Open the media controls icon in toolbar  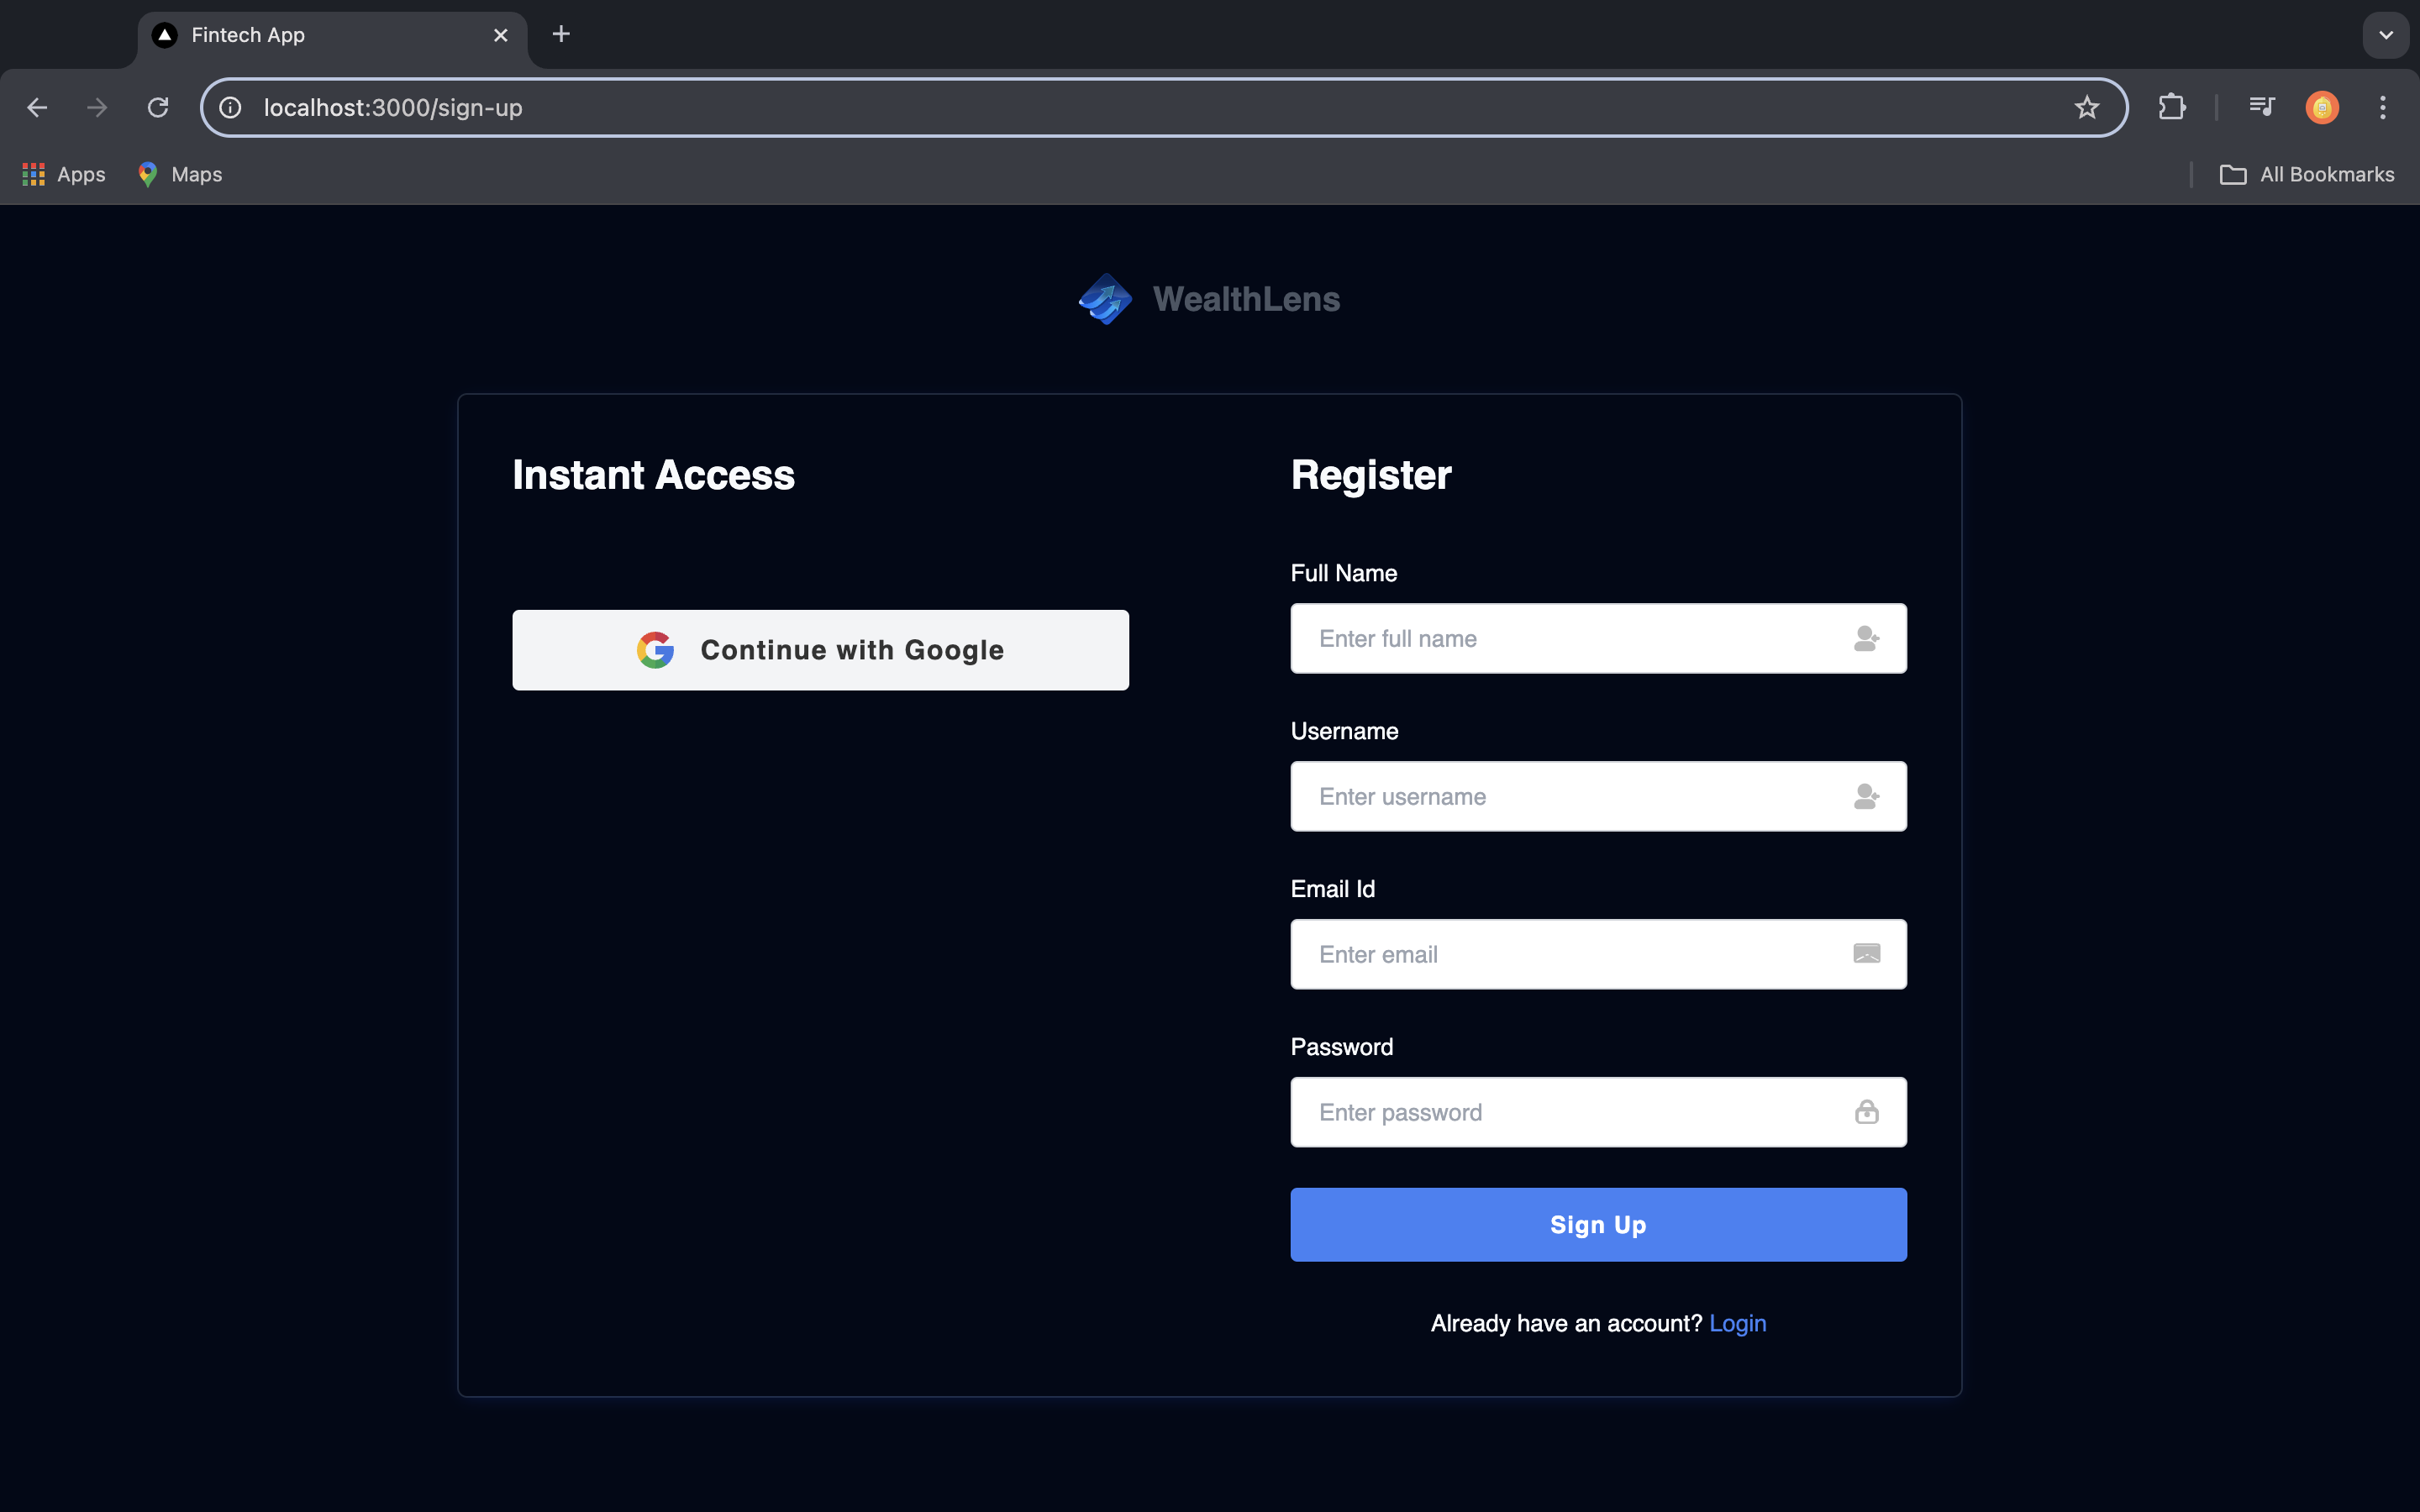2261,107
